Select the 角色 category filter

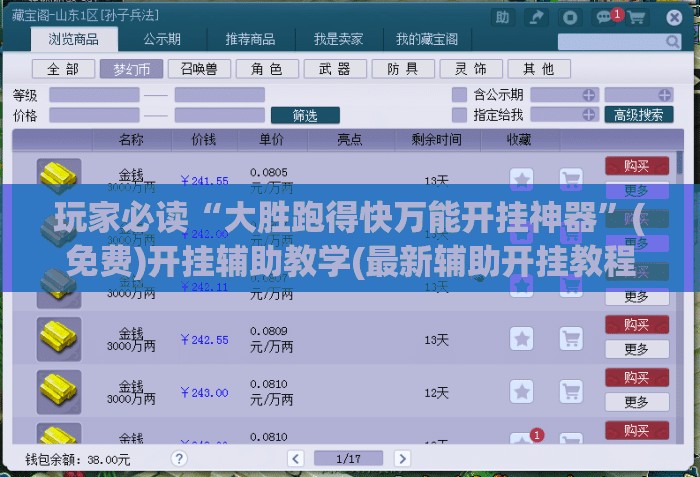point(267,69)
